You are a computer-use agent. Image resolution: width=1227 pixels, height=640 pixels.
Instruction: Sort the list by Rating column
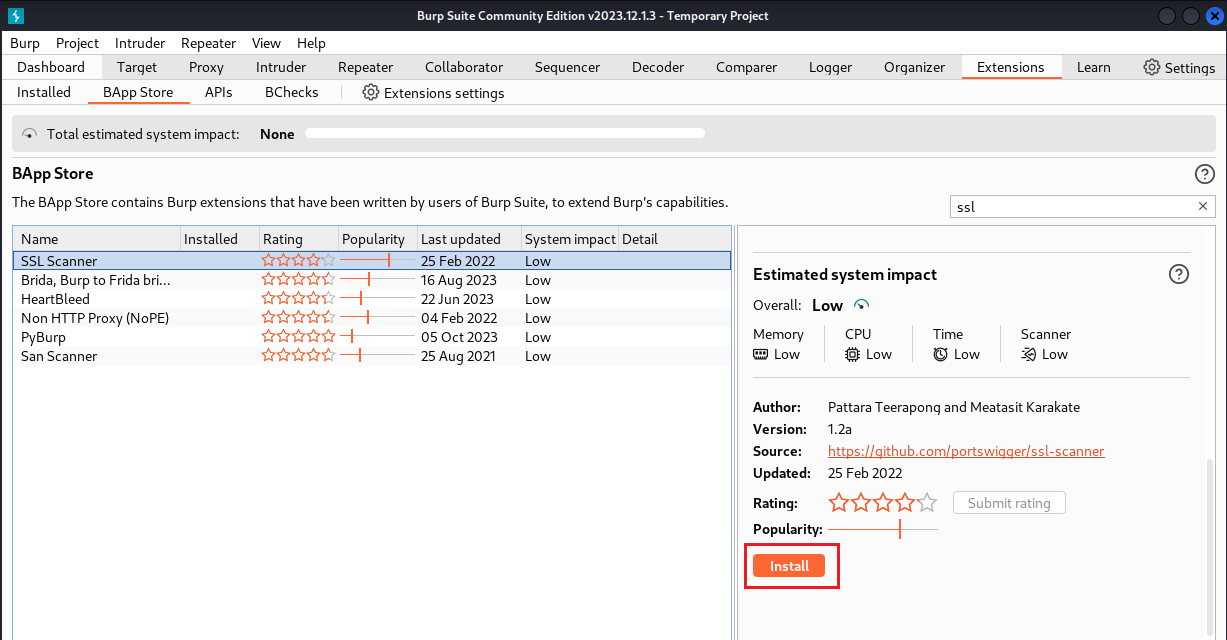click(x=298, y=239)
